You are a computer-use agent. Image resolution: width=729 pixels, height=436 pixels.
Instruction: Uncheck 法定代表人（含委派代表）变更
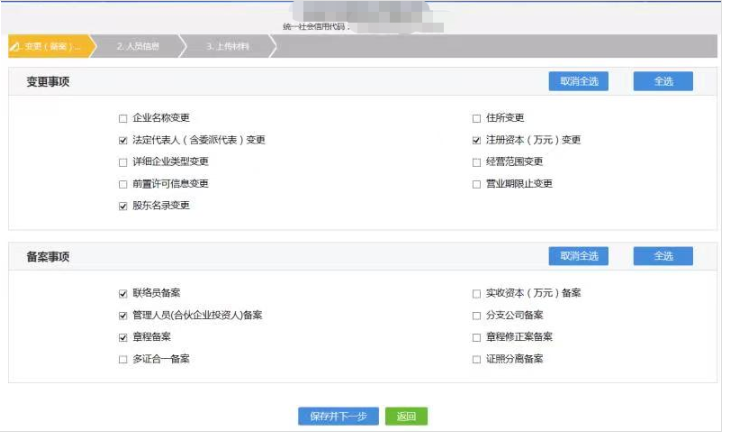coord(123,140)
